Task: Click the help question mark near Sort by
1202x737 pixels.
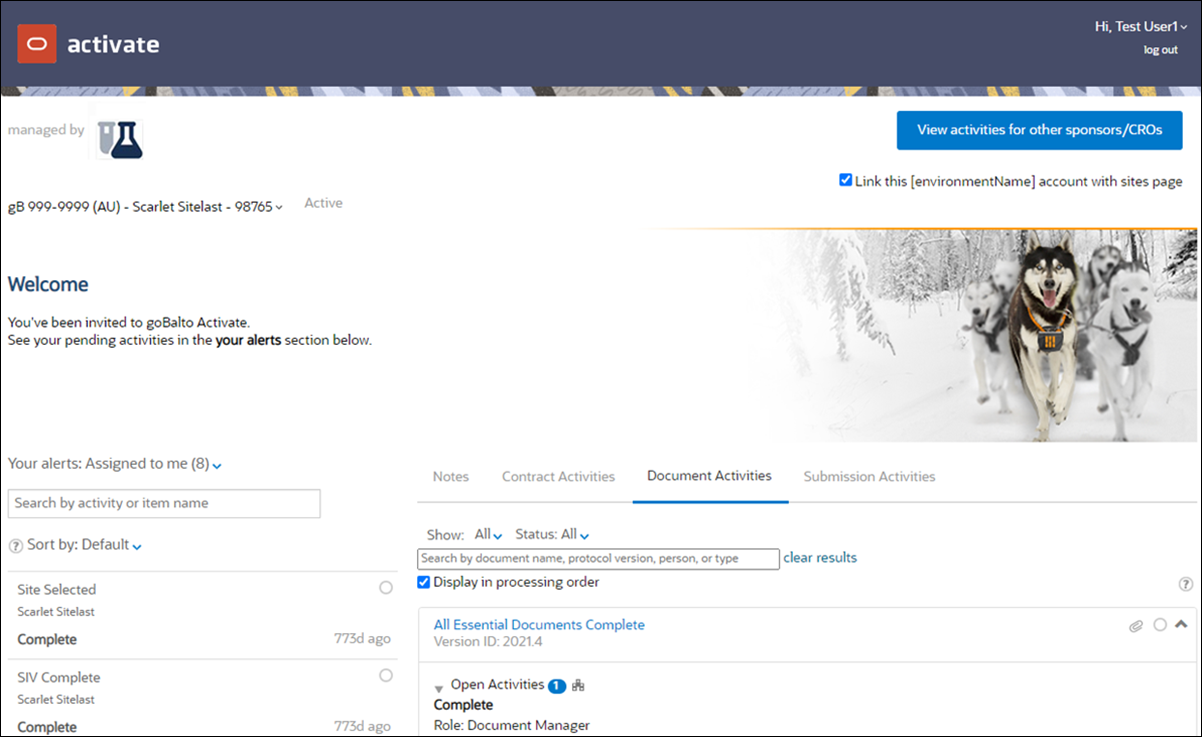Action: click(x=16, y=545)
